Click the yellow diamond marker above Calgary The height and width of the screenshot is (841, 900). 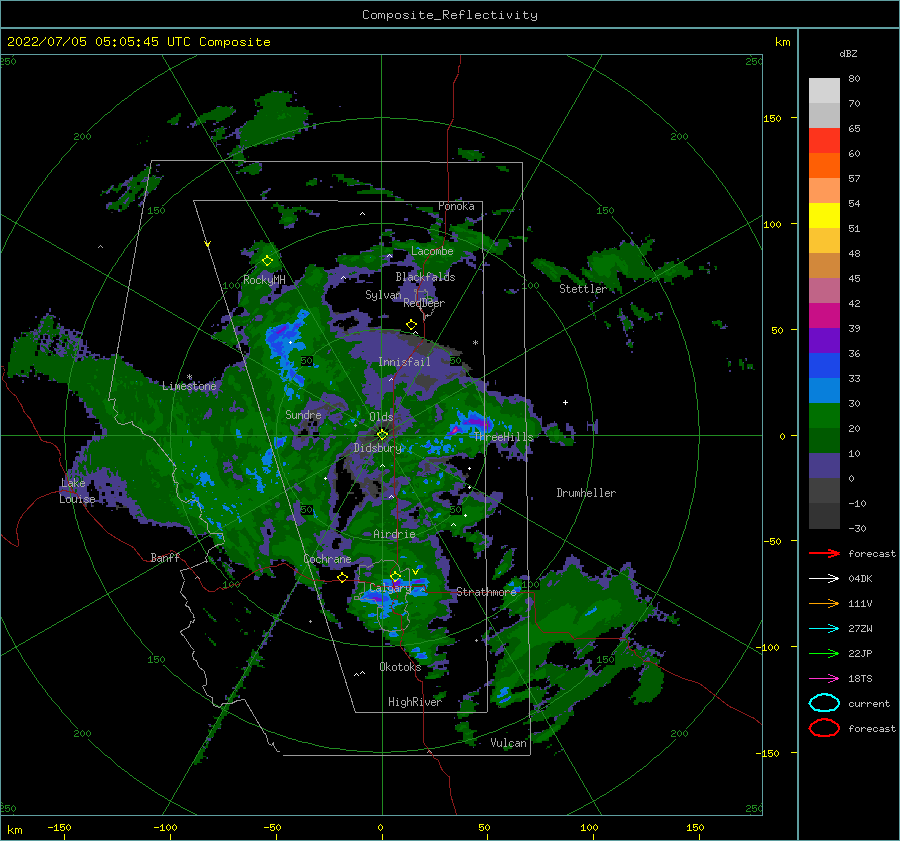point(395,576)
